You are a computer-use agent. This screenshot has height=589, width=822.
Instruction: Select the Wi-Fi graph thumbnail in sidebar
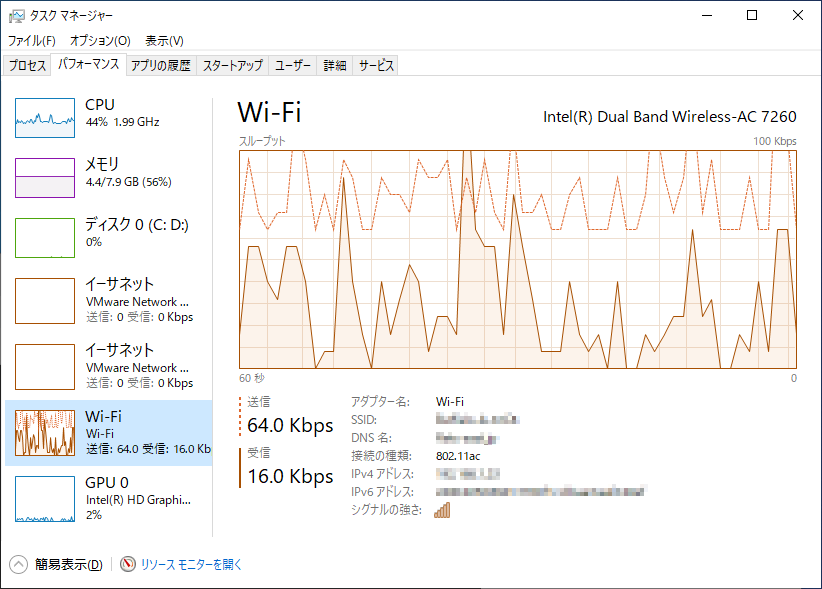coord(45,433)
